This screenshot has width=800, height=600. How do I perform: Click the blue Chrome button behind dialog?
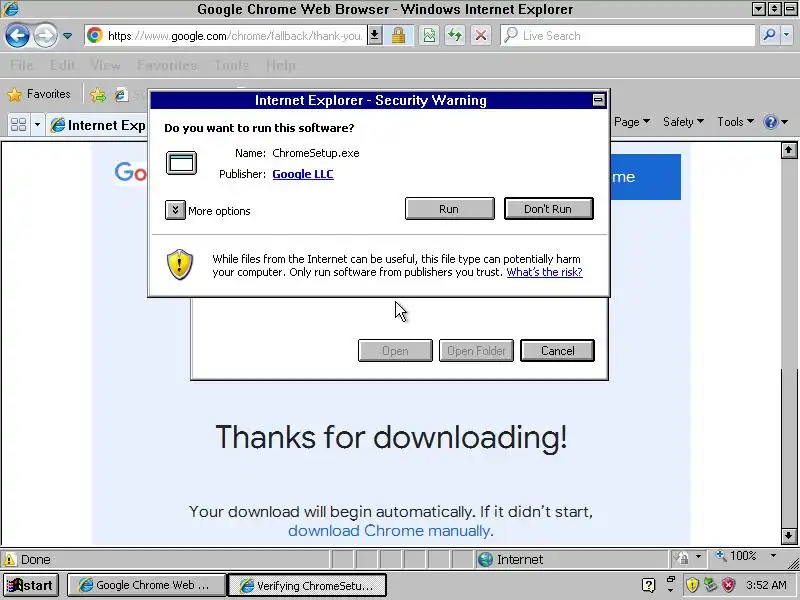coord(645,177)
